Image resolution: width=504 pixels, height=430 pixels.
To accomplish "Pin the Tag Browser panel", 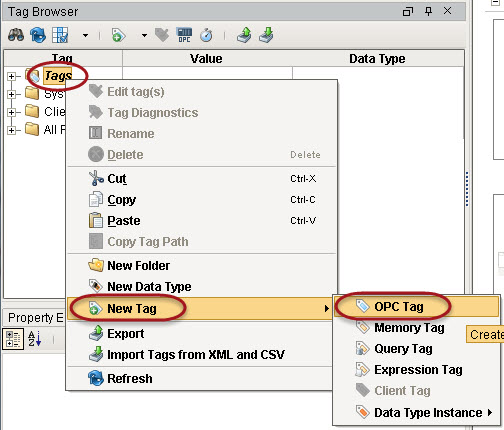I will point(429,11).
